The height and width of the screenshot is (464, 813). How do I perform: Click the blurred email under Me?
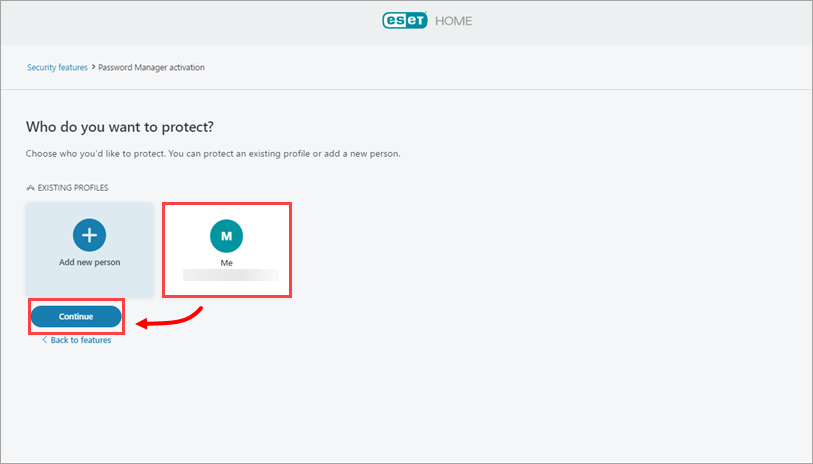click(x=231, y=275)
